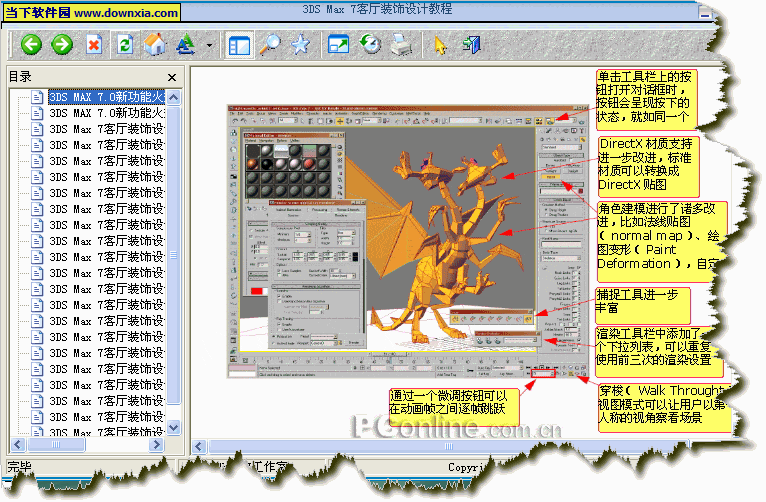The width and height of the screenshot is (766, 502).
Task: Go to the Home page icon
Action: (x=154, y=44)
